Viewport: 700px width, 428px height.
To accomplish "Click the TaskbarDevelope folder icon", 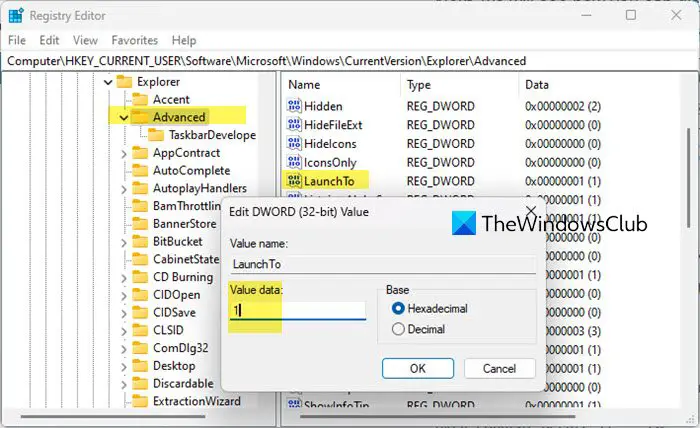I will pyautogui.click(x=156, y=135).
